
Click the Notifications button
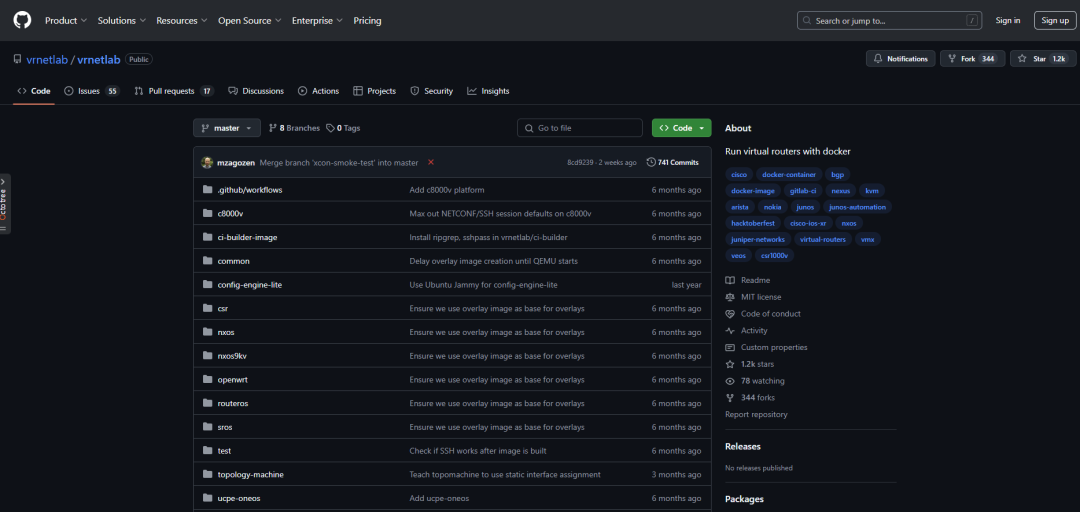tap(900, 59)
